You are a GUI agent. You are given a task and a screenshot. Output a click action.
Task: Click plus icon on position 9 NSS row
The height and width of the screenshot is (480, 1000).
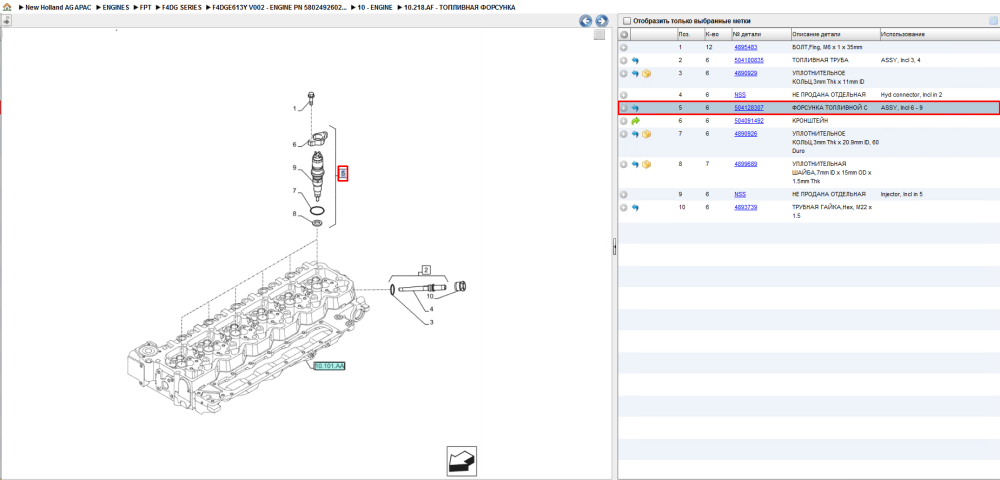click(x=624, y=194)
